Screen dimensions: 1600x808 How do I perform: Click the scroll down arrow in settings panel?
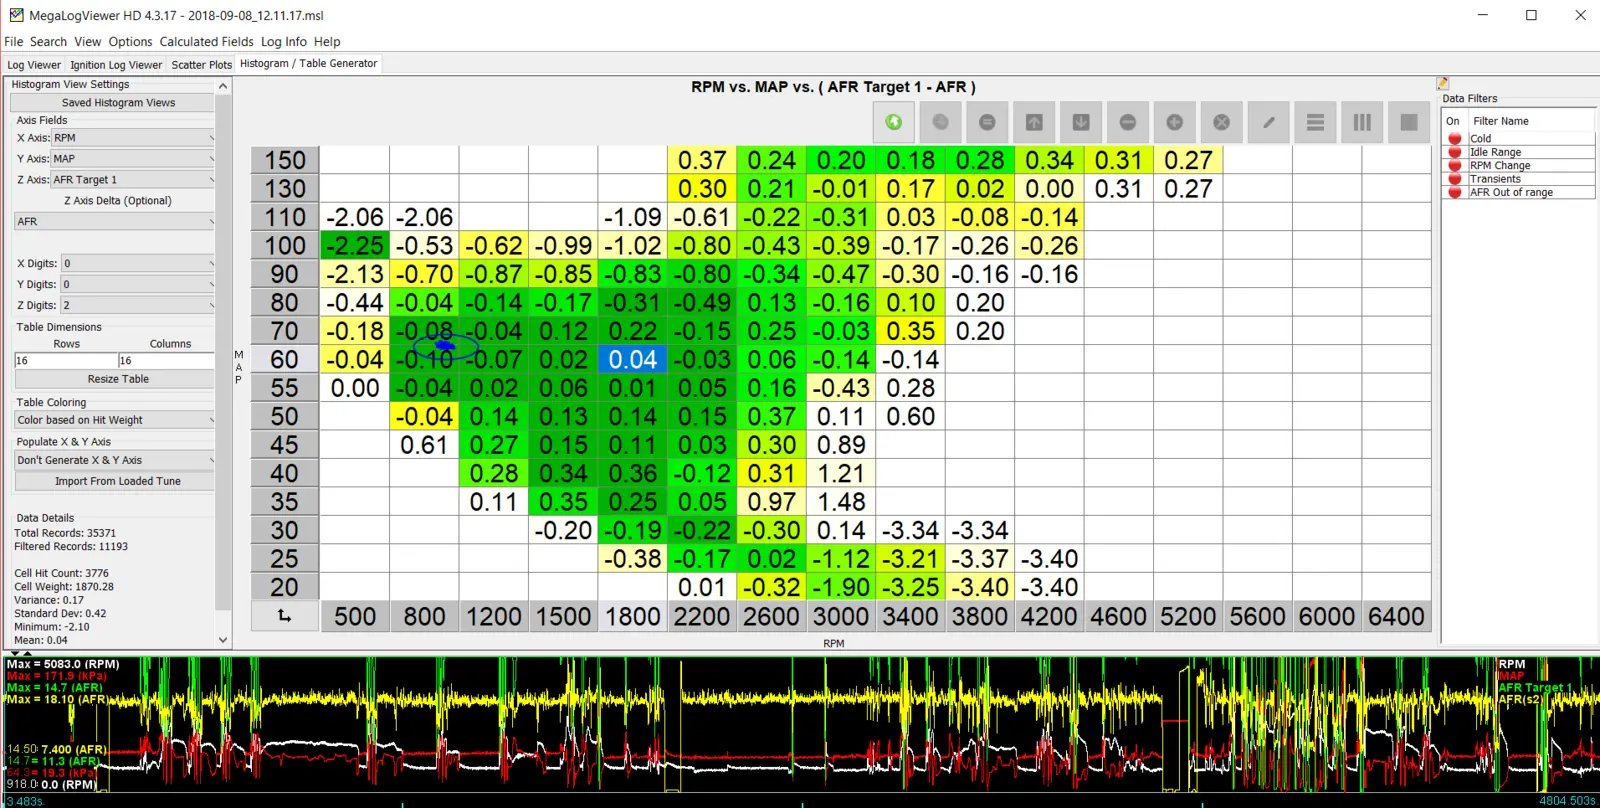(223, 640)
